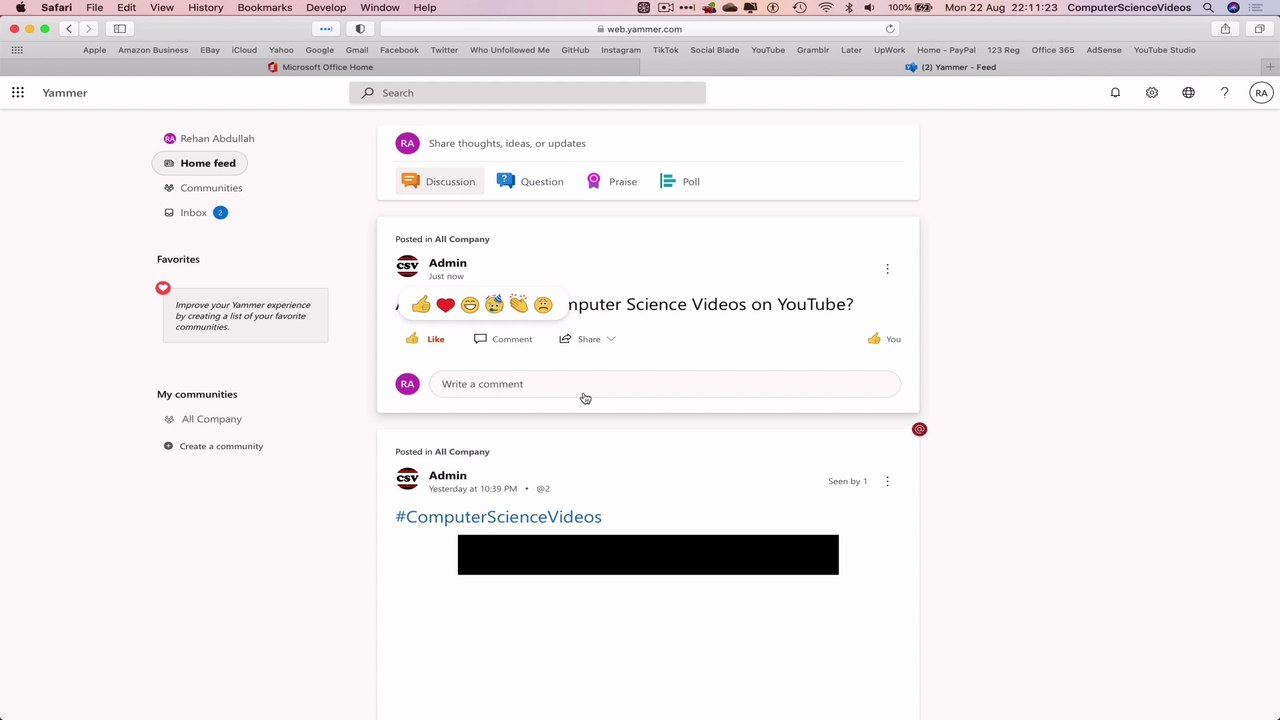Click Create a community

click(213, 446)
